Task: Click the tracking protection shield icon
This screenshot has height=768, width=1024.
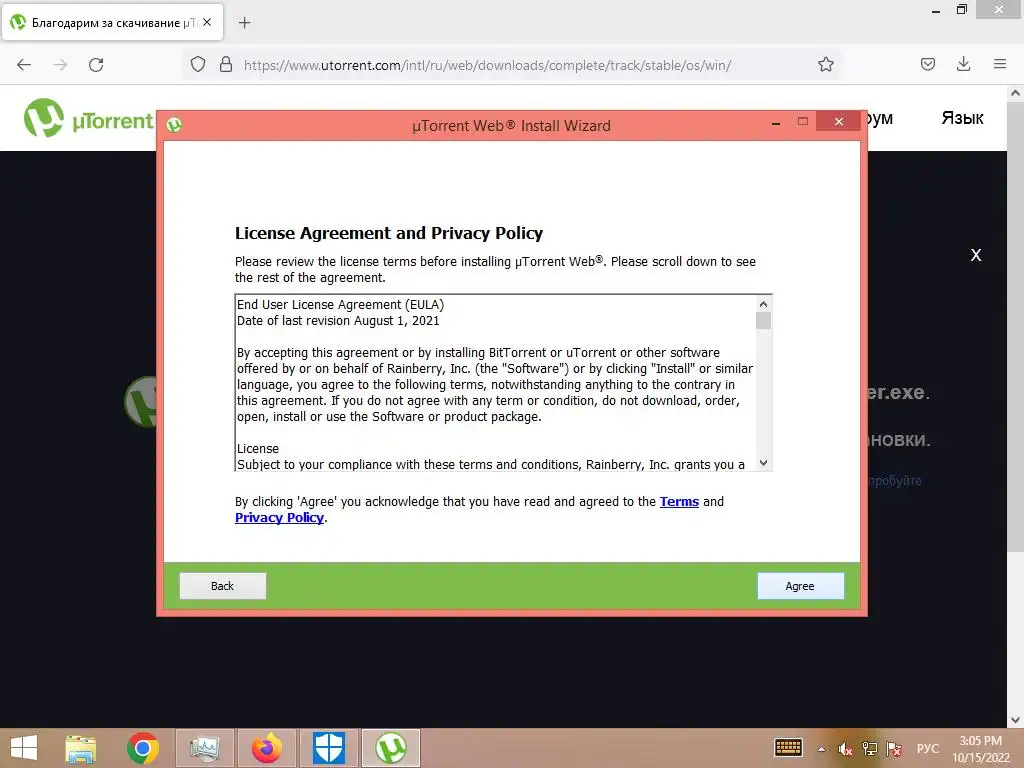Action: (198, 64)
